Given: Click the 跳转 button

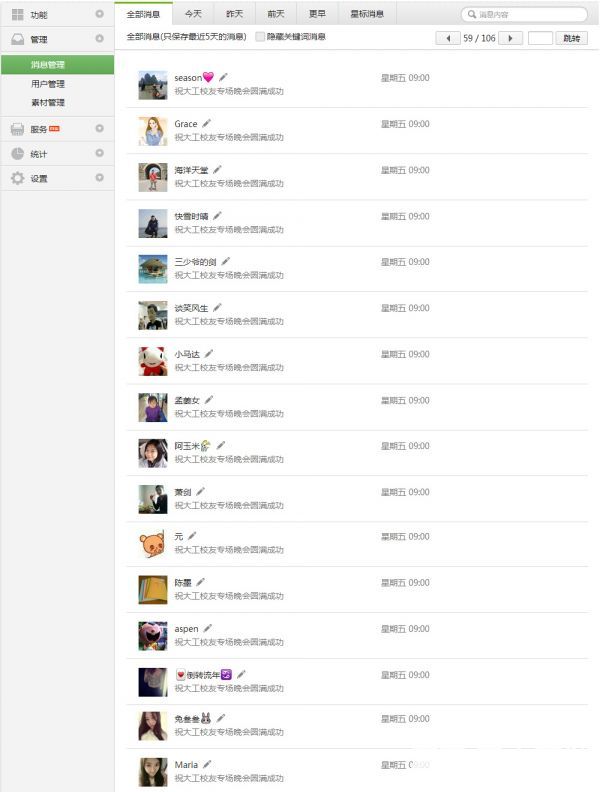Looking at the screenshot, I should tap(572, 38).
